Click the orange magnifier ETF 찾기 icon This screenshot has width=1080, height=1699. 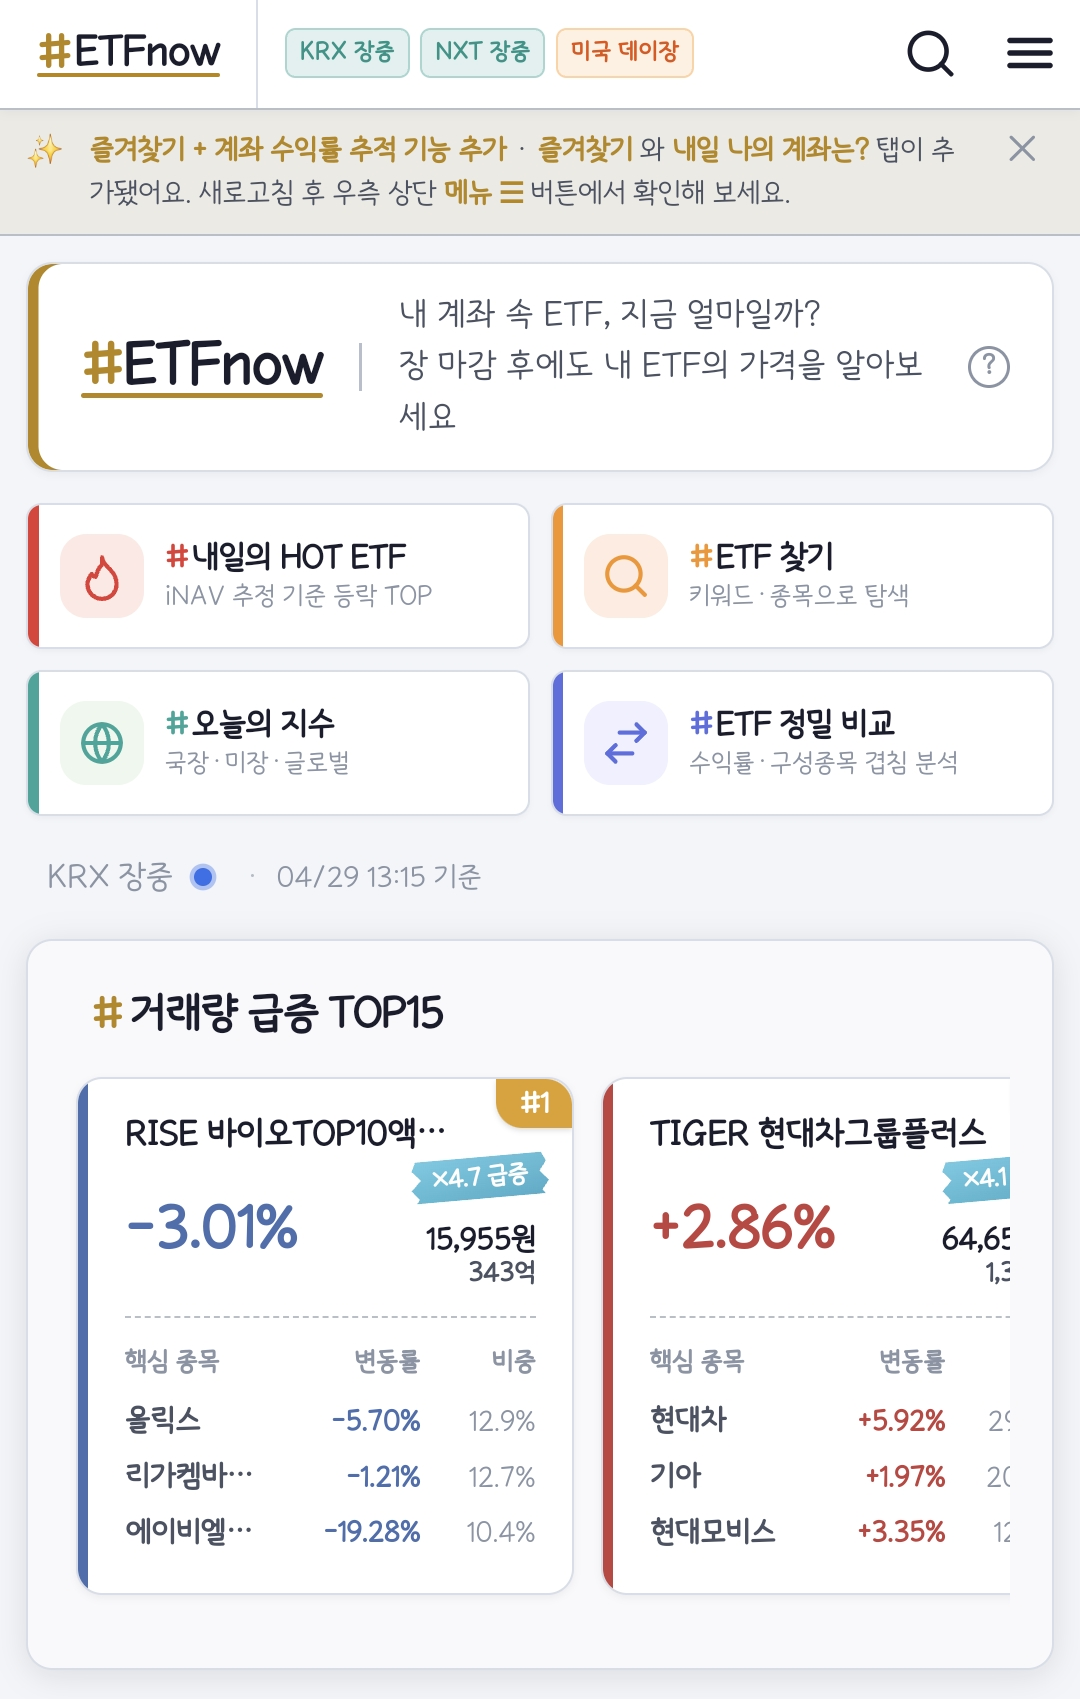(626, 577)
